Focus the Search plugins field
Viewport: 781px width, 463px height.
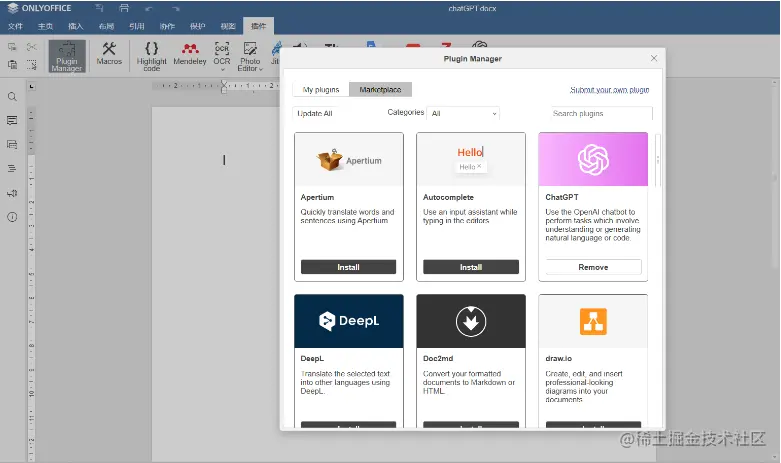[x=601, y=114]
